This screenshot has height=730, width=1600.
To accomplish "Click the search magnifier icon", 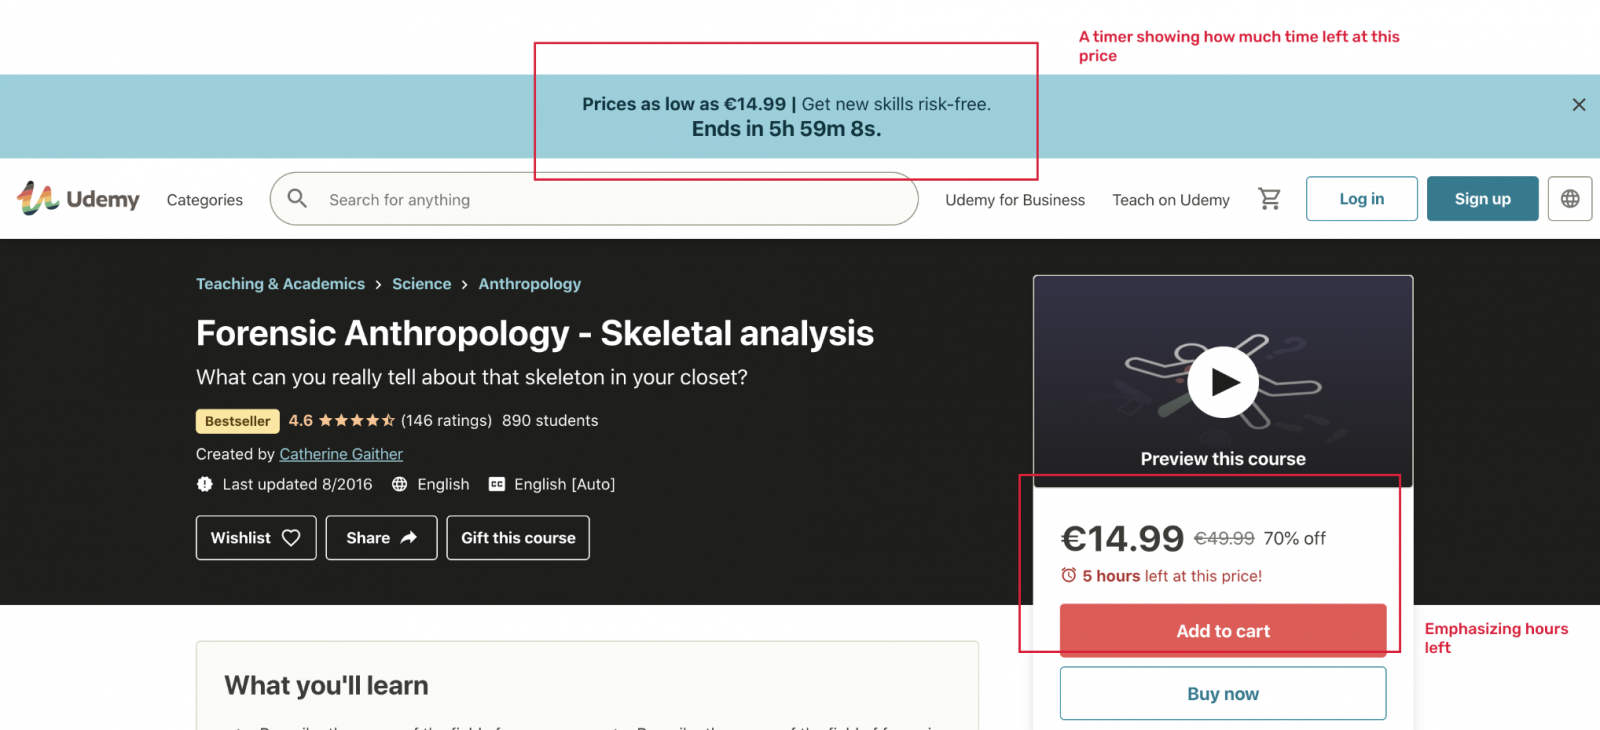I will tap(296, 199).
